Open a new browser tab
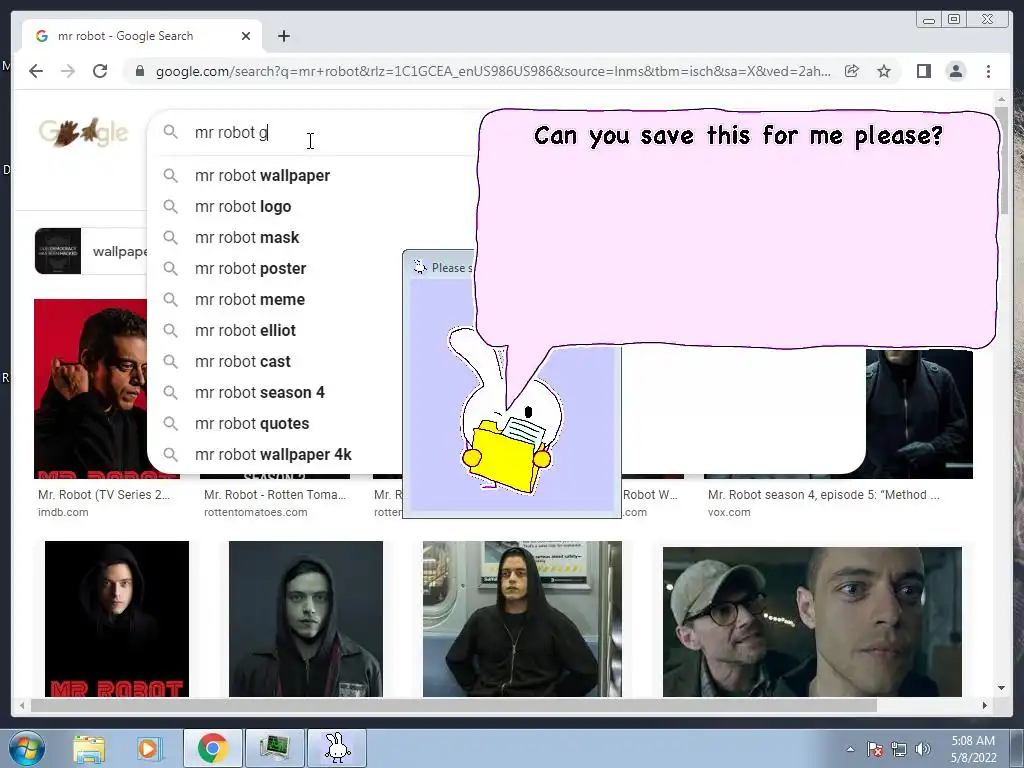 tap(283, 36)
